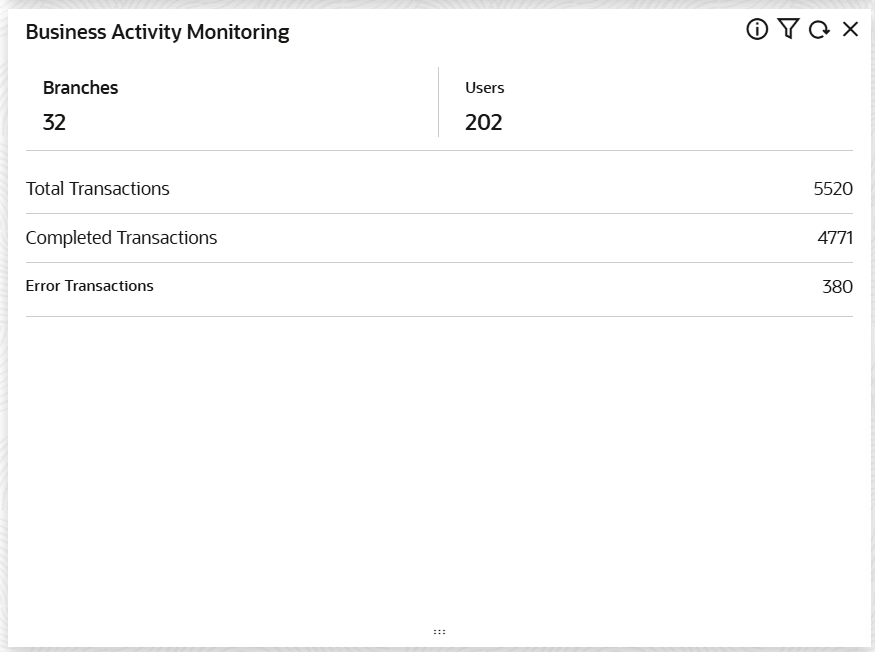The height and width of the screenshot is (652, 875).
Task: Click the Business Activity Monitoring title
Action: (x=157, y=32)
